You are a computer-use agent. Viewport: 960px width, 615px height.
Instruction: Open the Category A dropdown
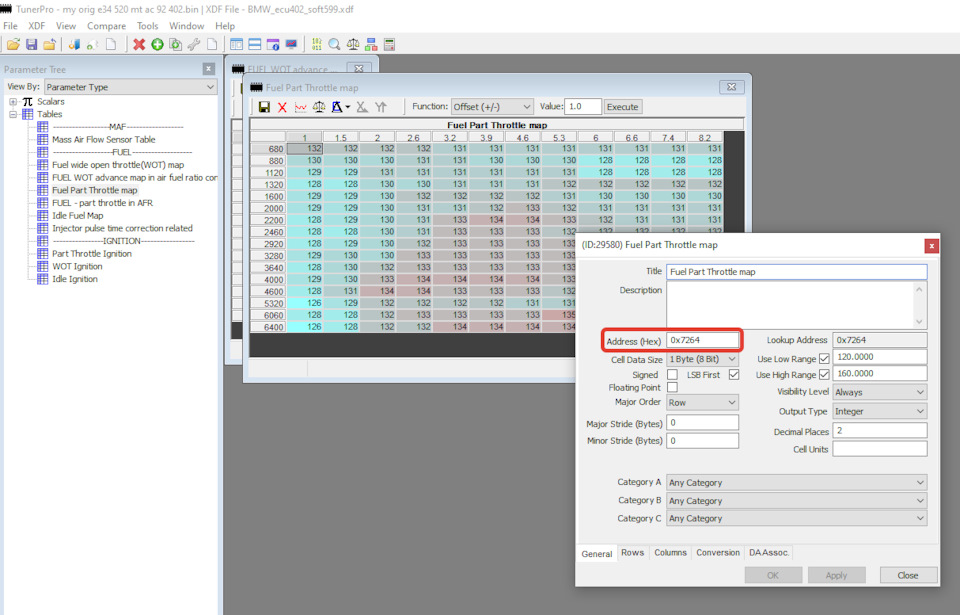797,483
